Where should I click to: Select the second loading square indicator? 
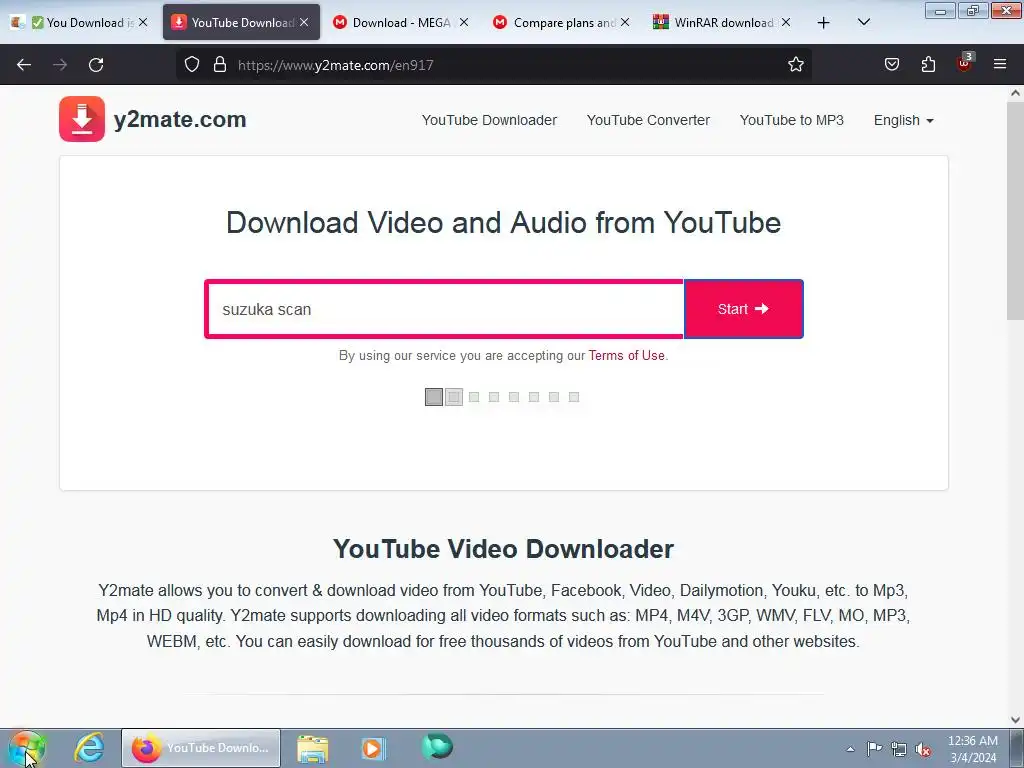click(454, 396)
